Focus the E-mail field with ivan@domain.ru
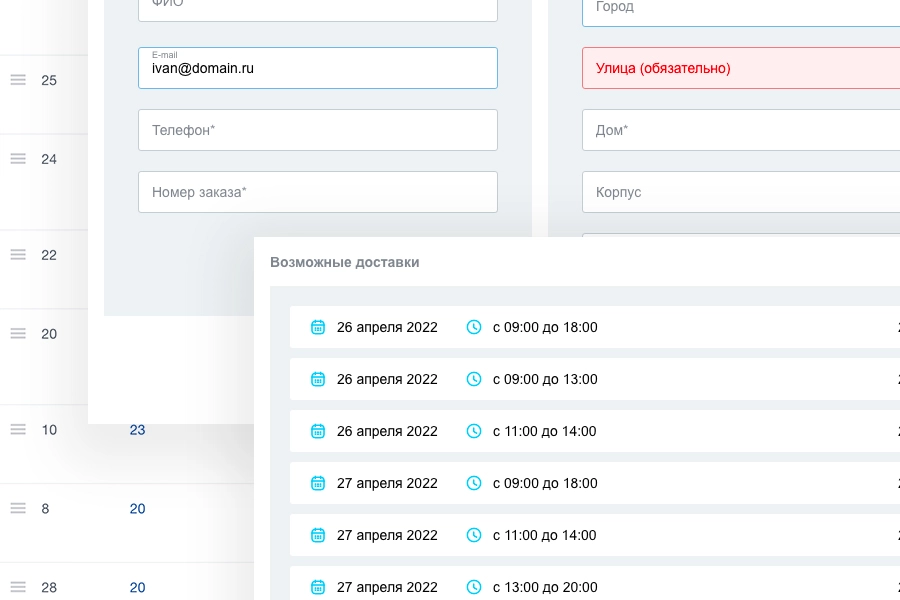The width and height of the screenshot is (900, 600). (x=317, y=68)
